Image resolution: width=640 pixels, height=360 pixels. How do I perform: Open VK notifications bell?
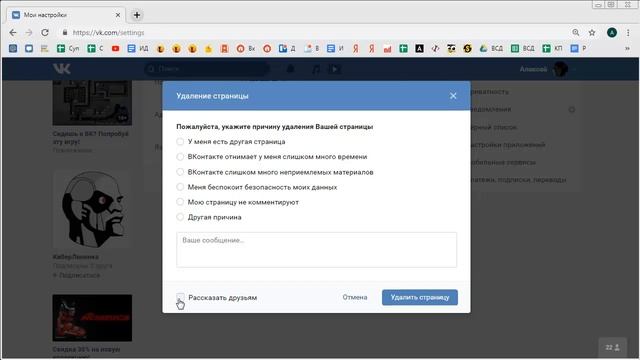[x=290, y=69]
